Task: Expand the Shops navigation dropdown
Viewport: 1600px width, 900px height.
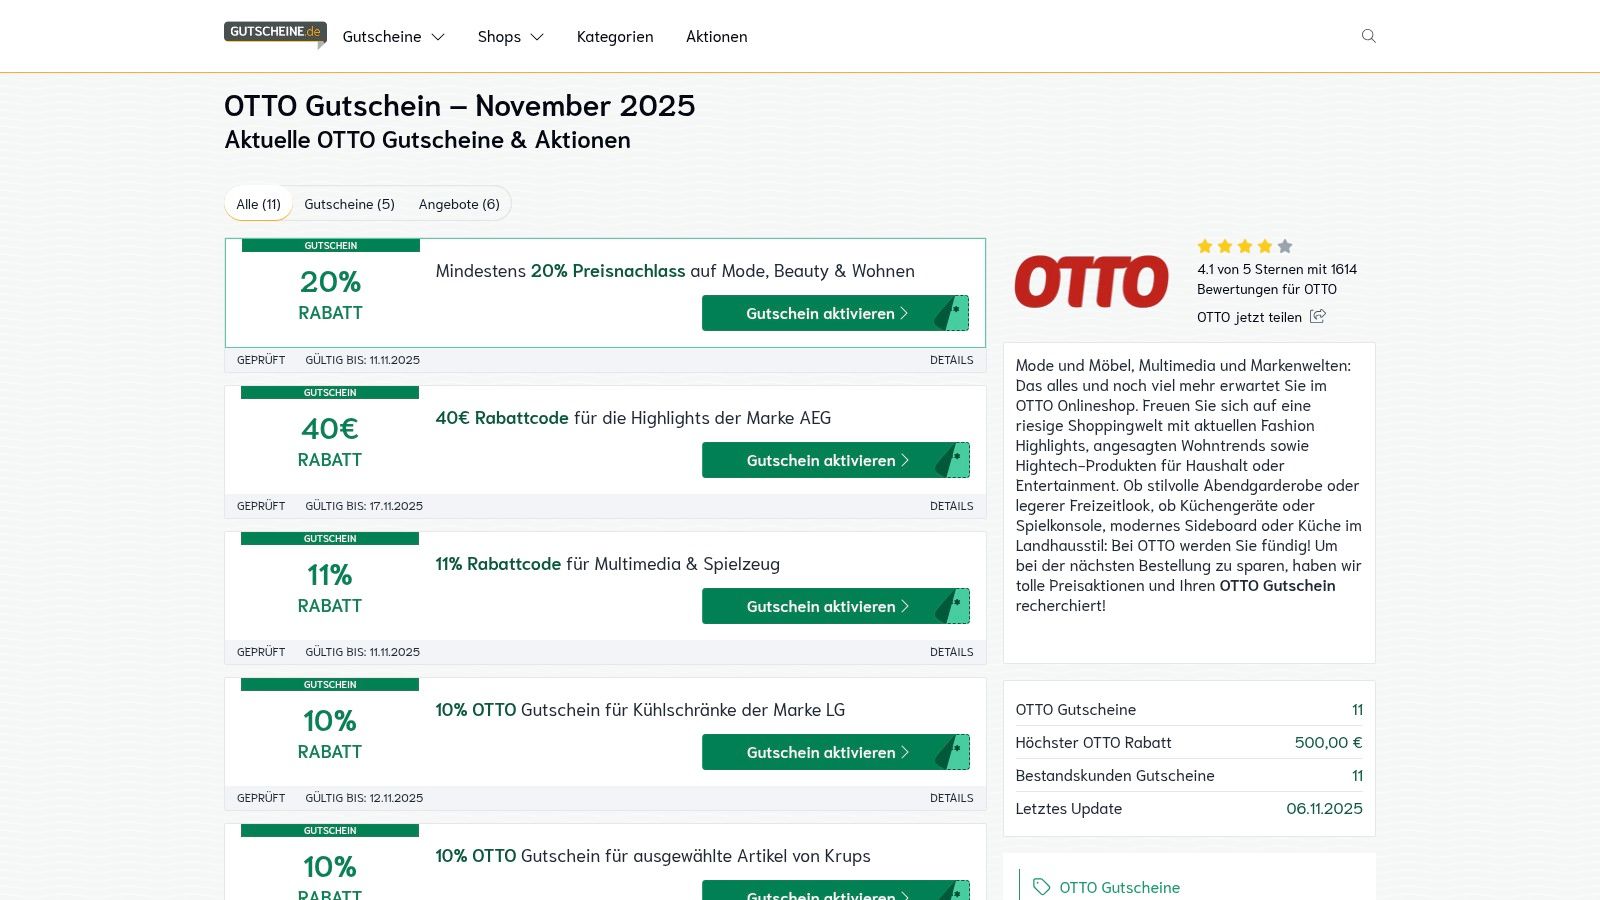Action: 510,36
